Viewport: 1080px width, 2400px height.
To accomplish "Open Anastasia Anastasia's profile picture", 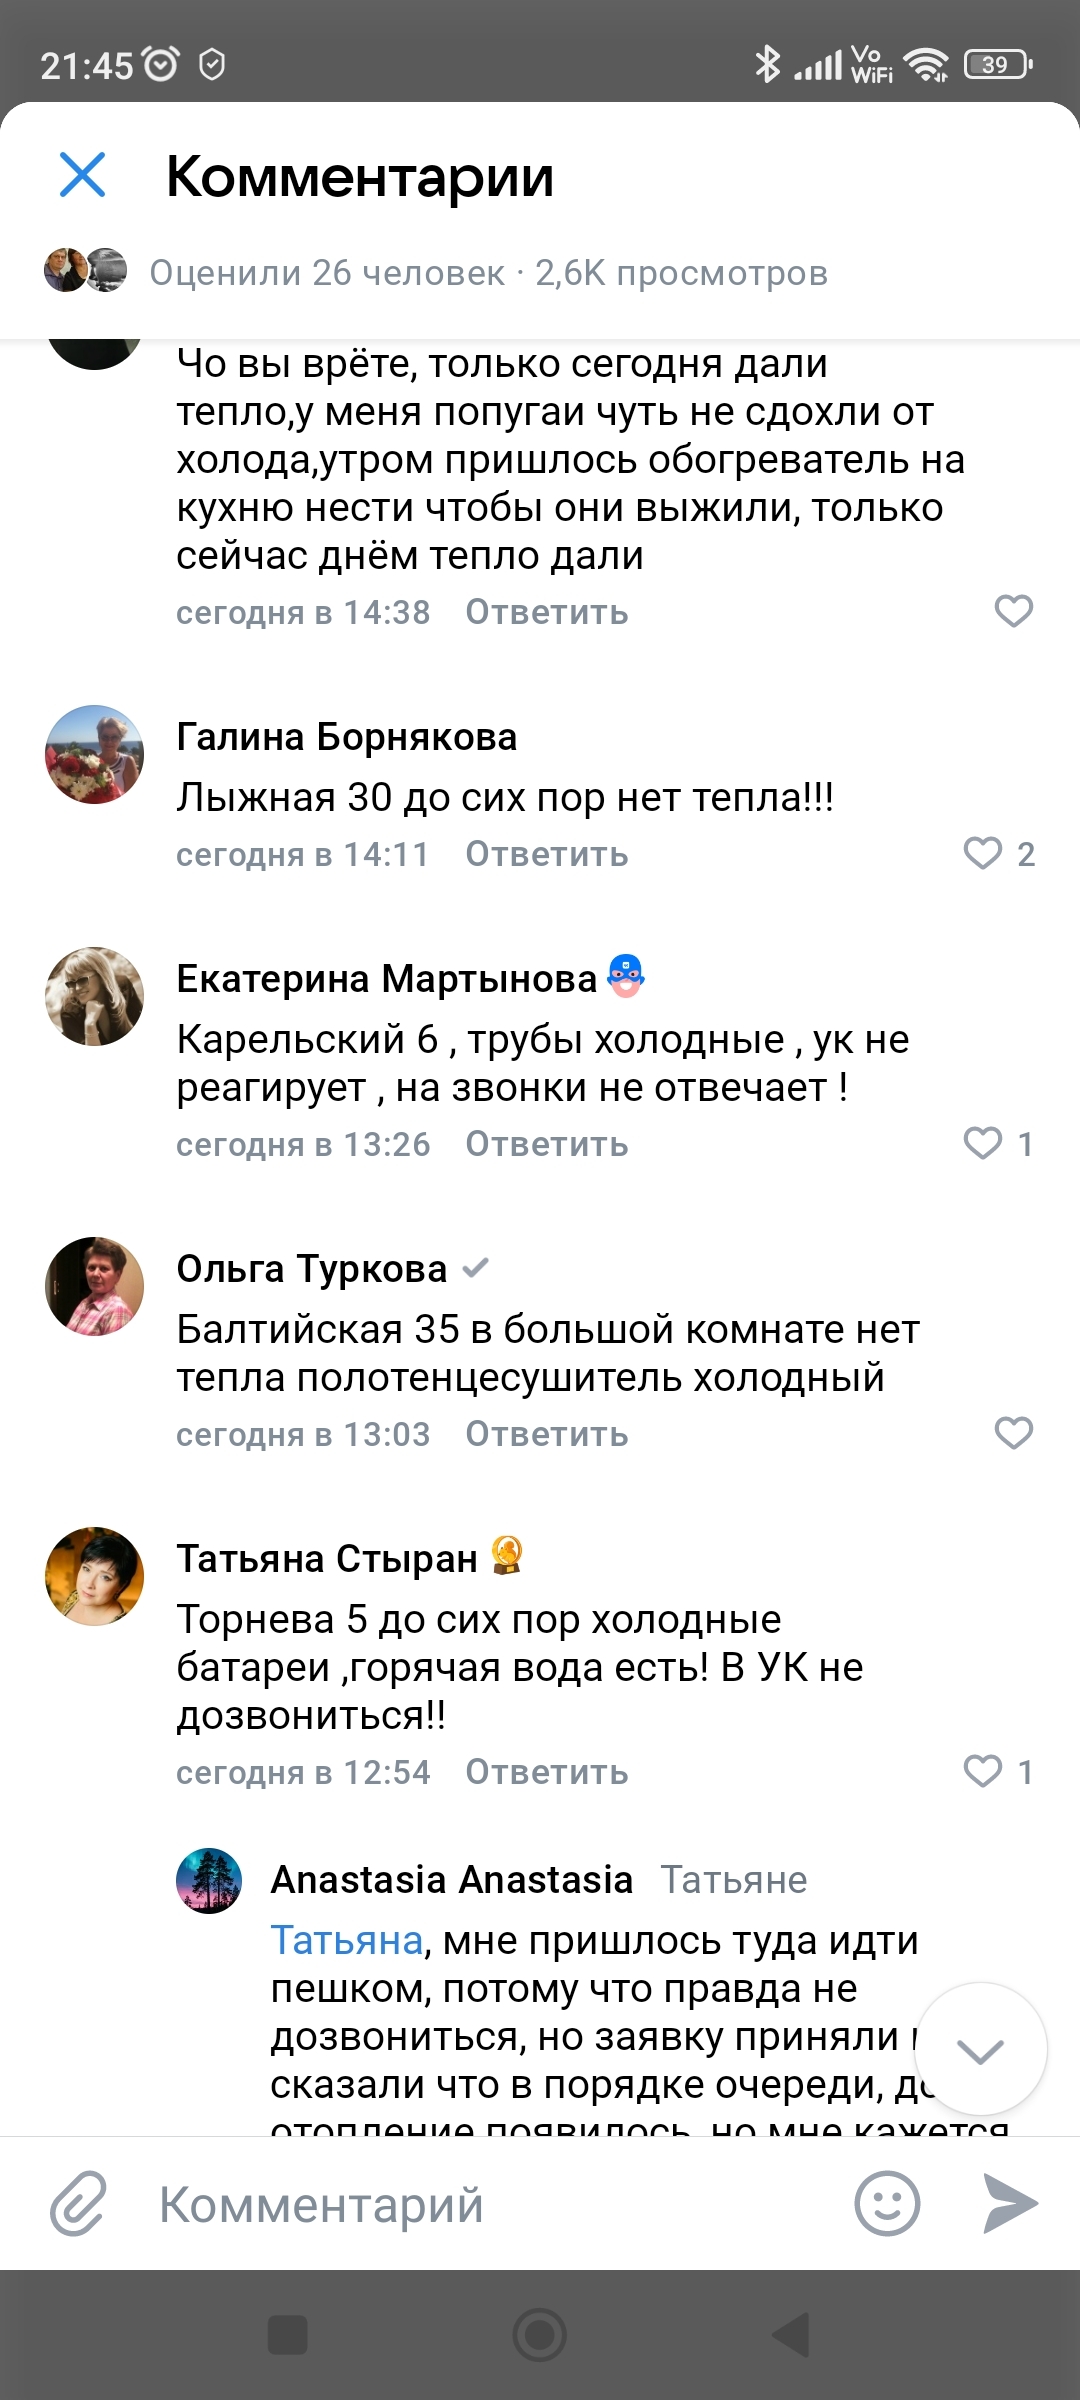I will (209, 1881).
